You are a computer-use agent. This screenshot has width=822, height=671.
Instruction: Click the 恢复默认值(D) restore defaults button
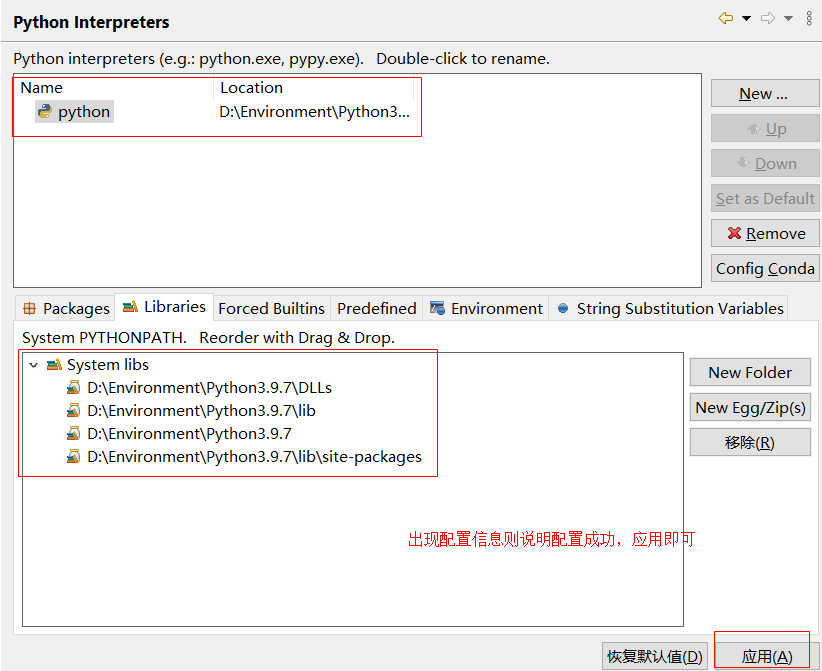[654, 656]
